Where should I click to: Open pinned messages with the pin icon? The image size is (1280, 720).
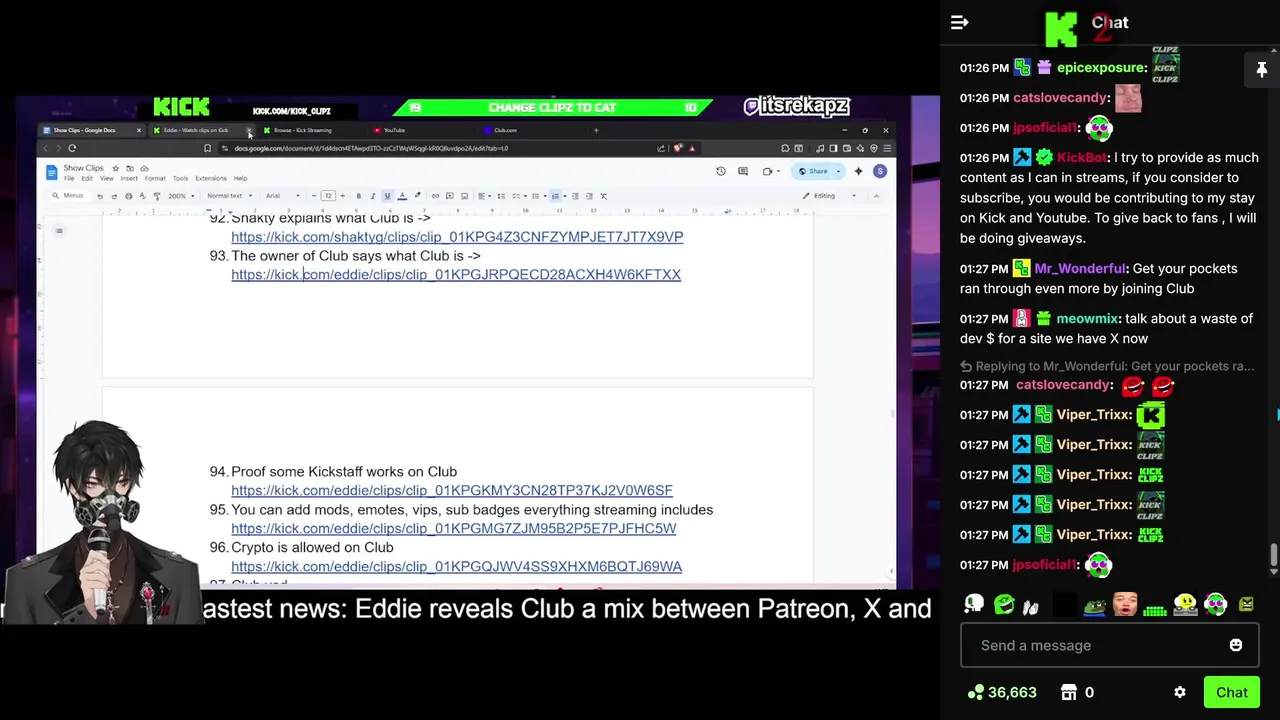coord(1261,69)
